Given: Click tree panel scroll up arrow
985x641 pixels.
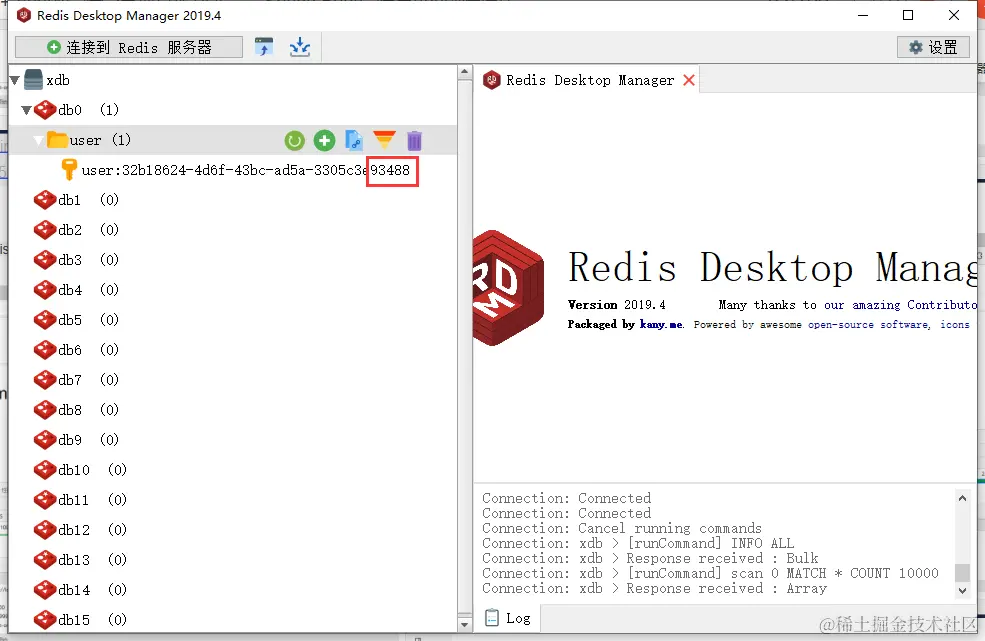Looking at the screenshot, I should (464, 72).
